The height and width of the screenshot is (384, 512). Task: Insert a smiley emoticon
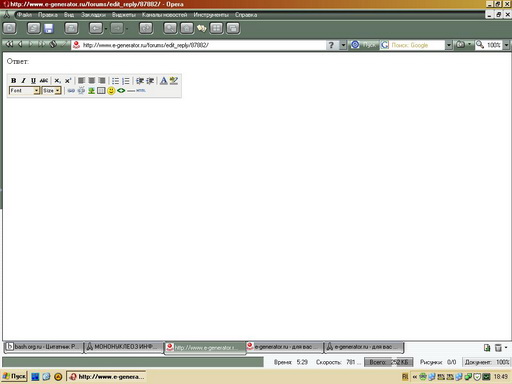[x=111, y=91]
